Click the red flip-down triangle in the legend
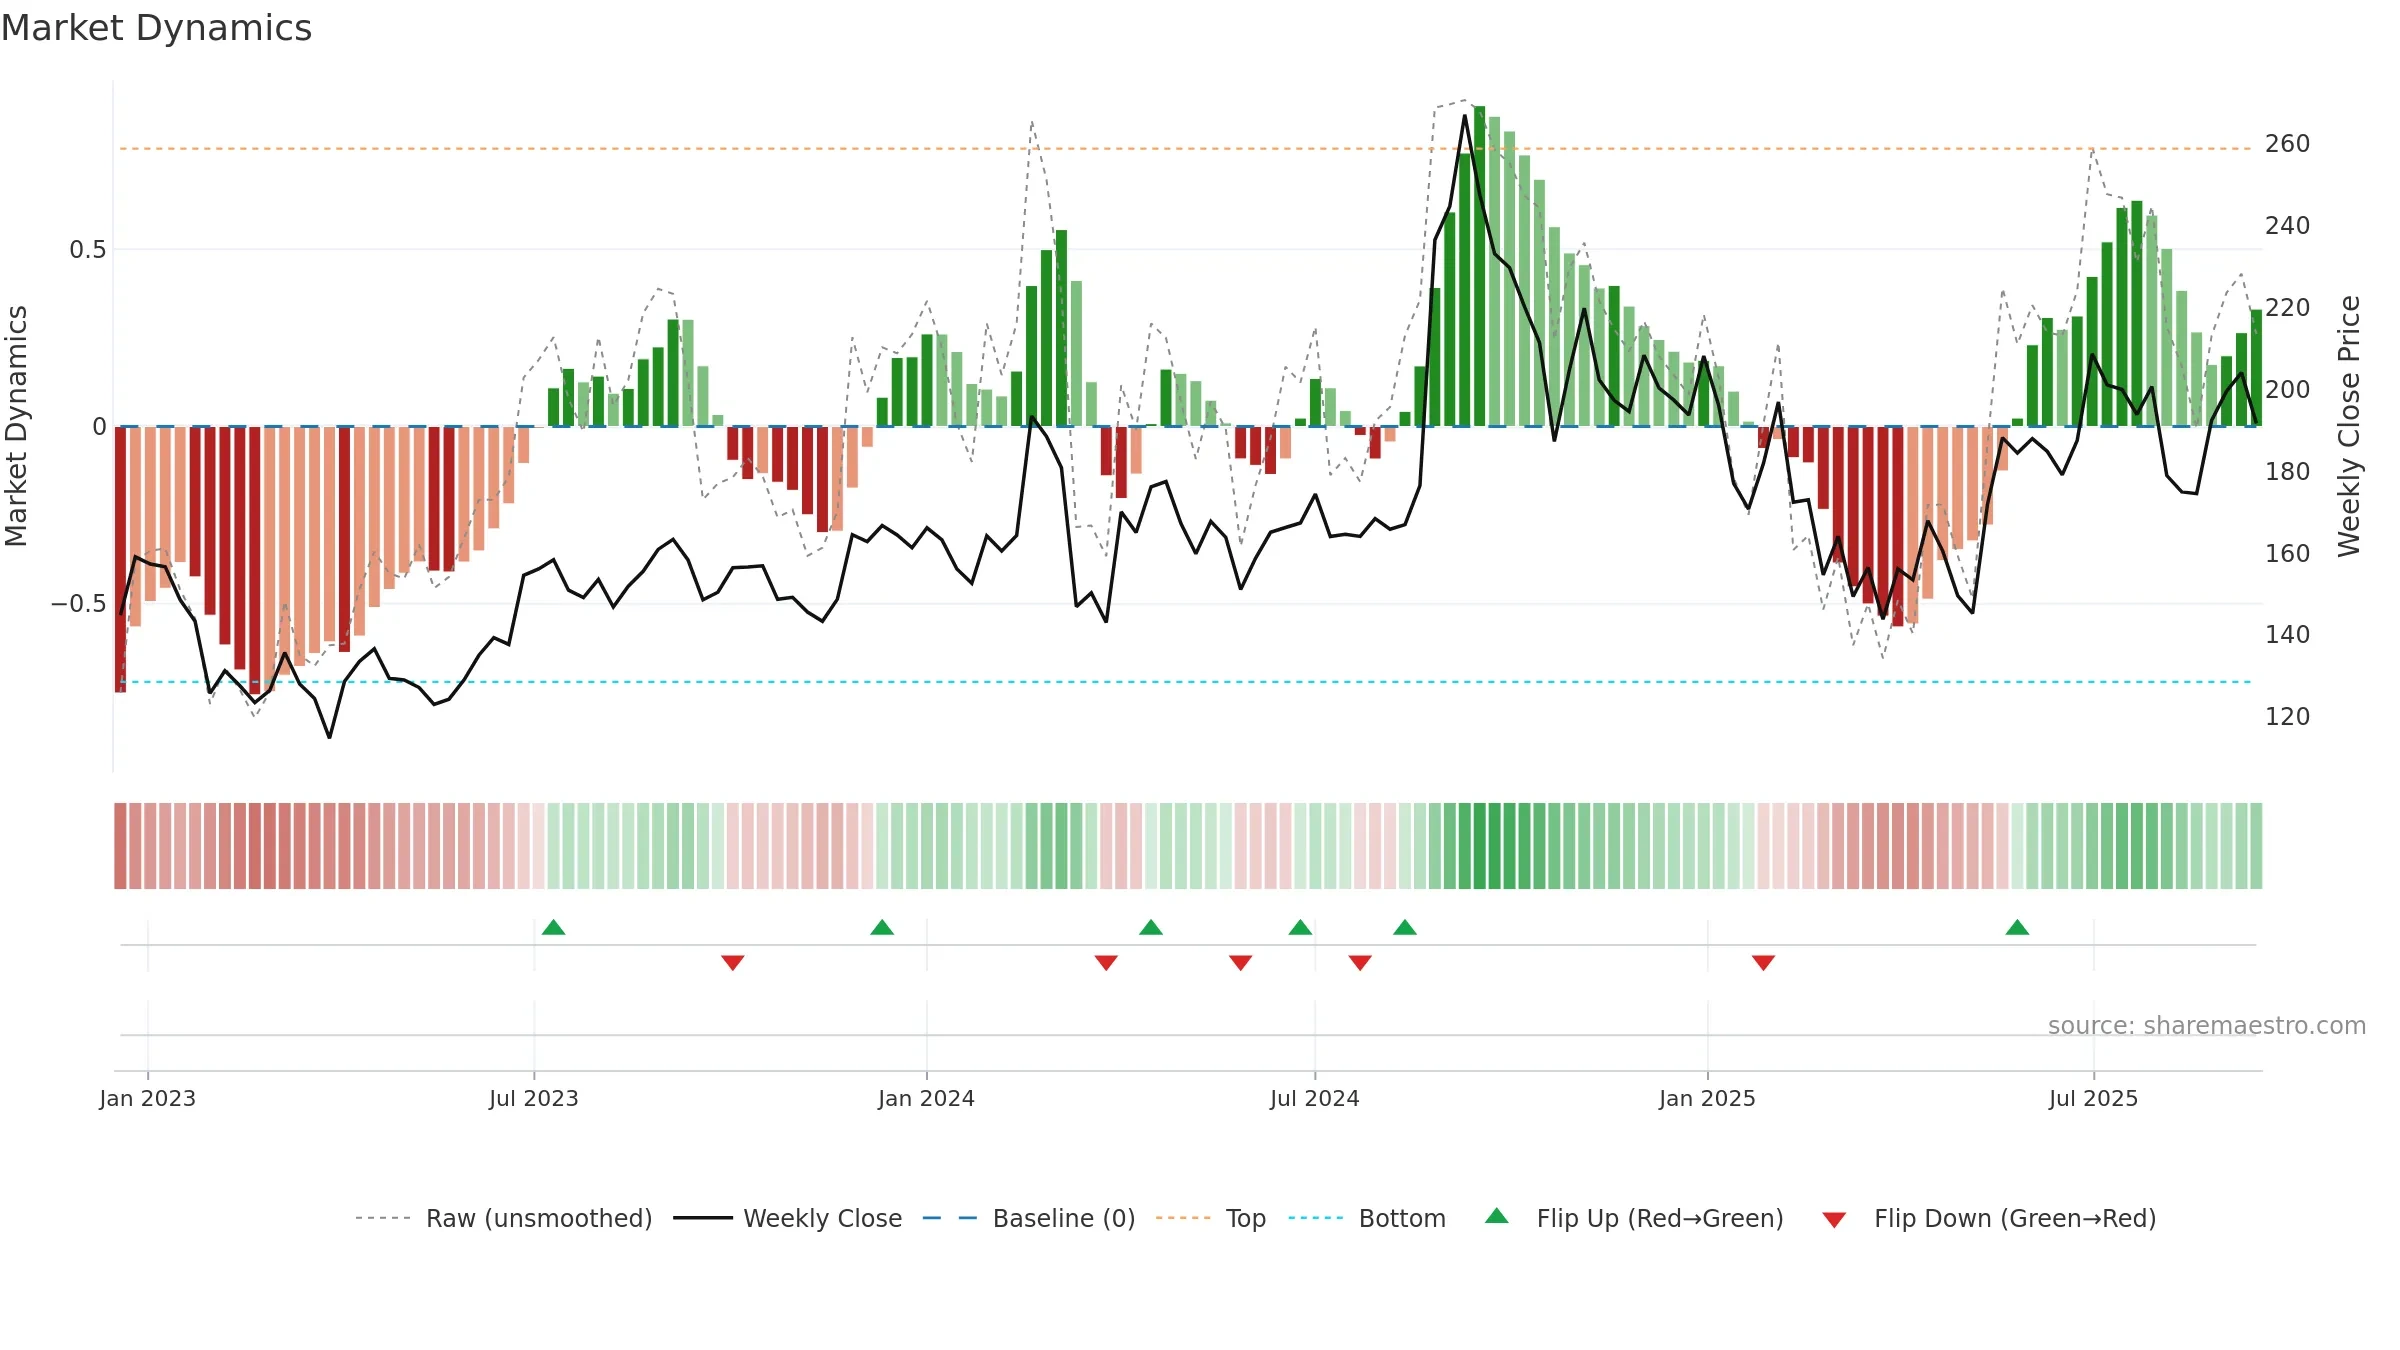Screen dimensions: 2400x1350 (x=1834, y=1220)
